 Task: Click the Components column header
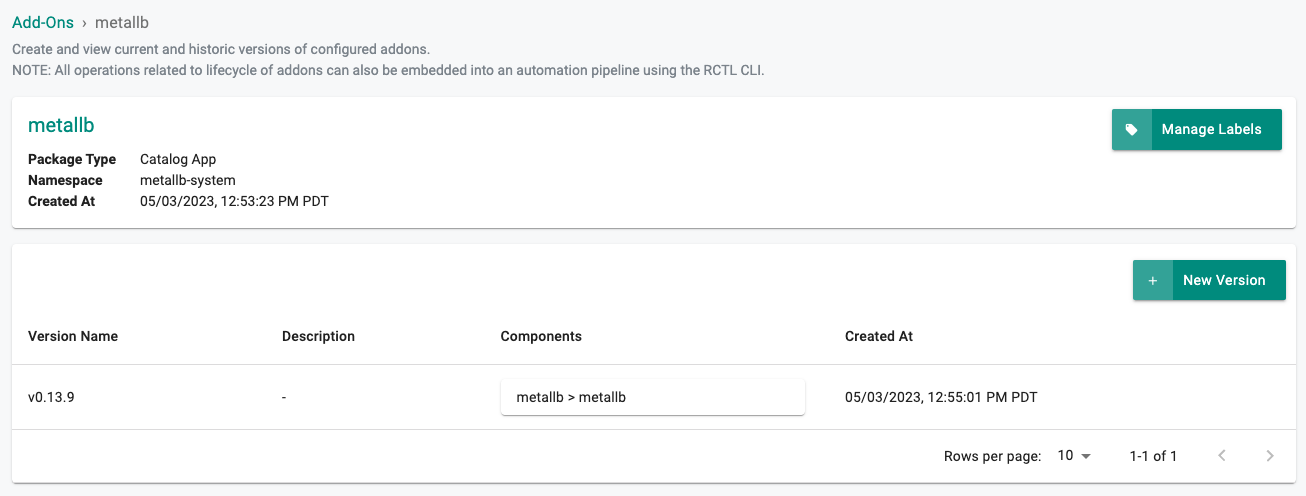[541, 336]
